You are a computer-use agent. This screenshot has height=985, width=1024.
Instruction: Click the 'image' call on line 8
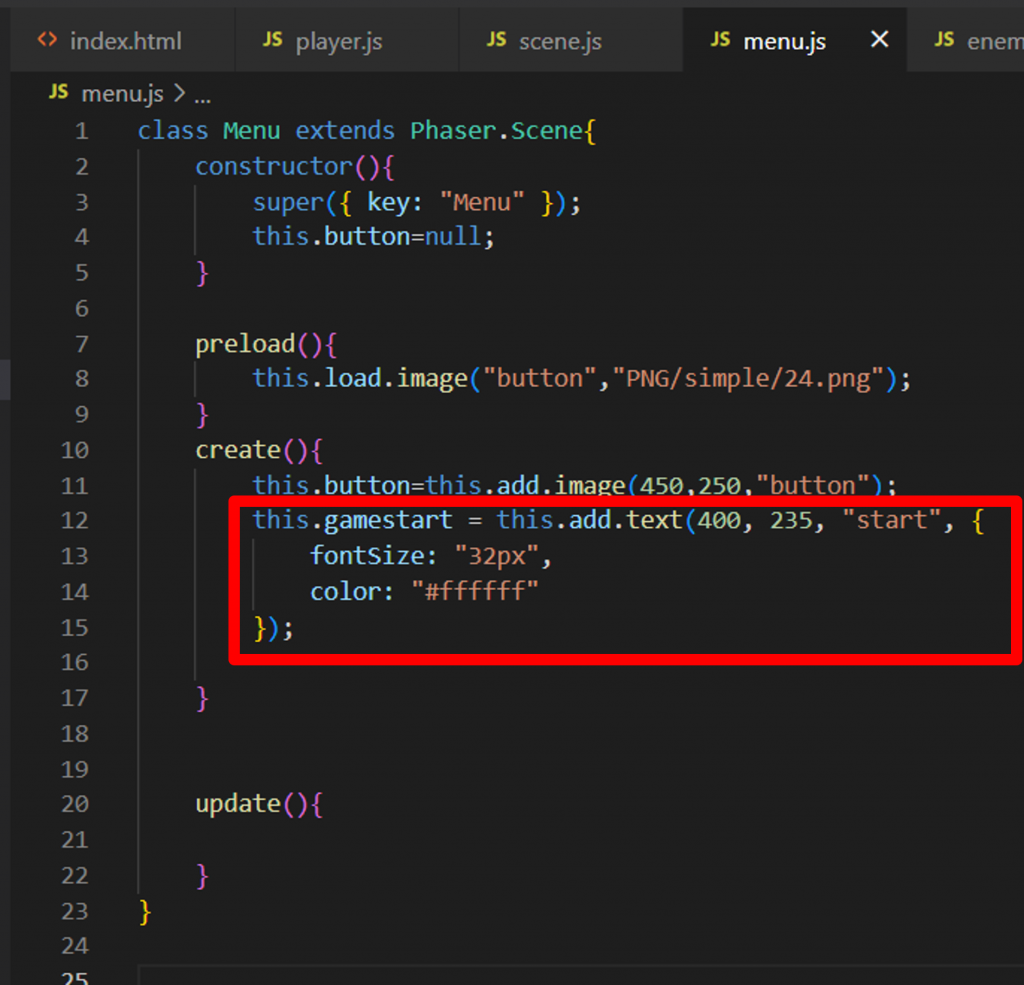[432, 379]
